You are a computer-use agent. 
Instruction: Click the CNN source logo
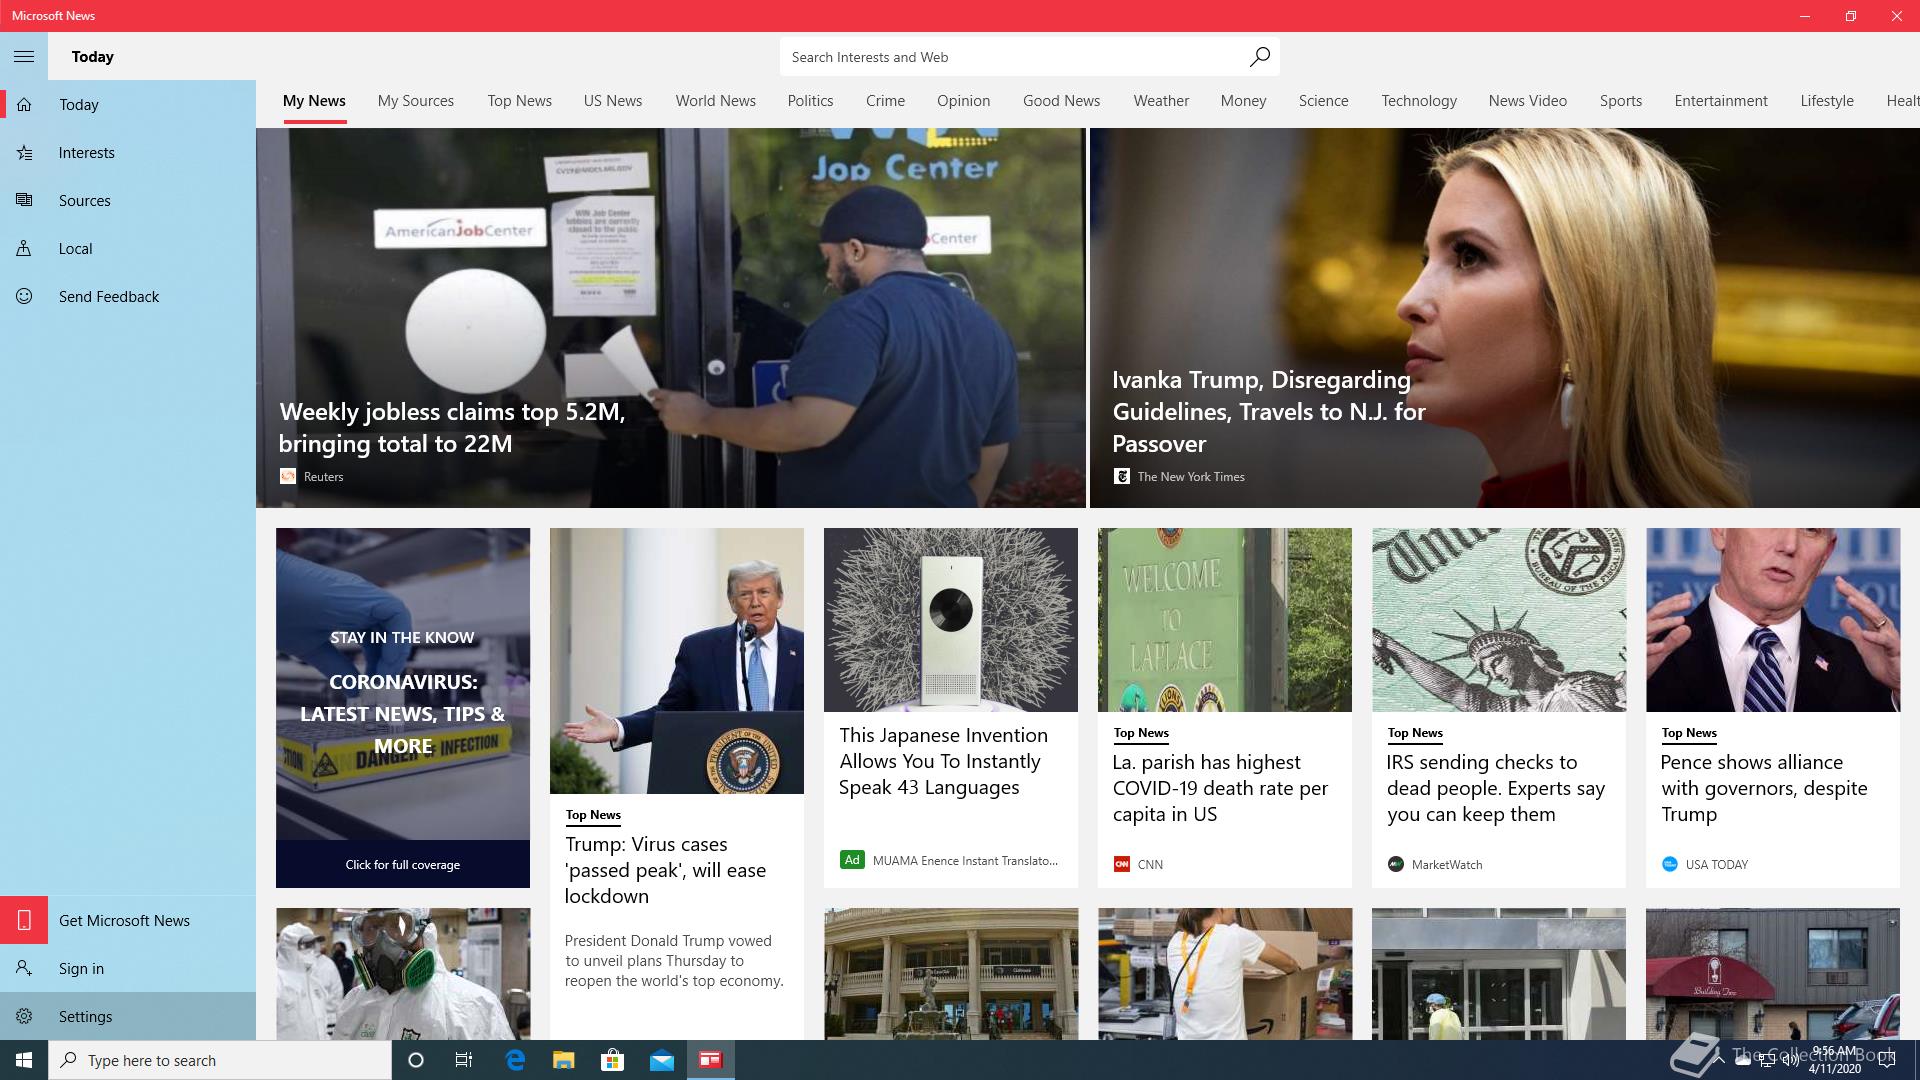pyautogui.click(x=1122, y=865)
